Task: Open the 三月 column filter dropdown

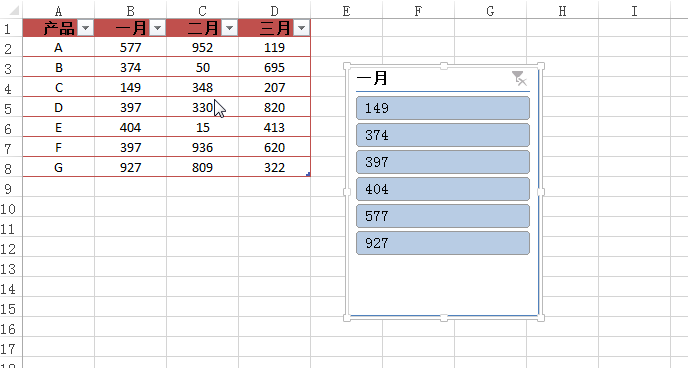Action: (301, 29)
